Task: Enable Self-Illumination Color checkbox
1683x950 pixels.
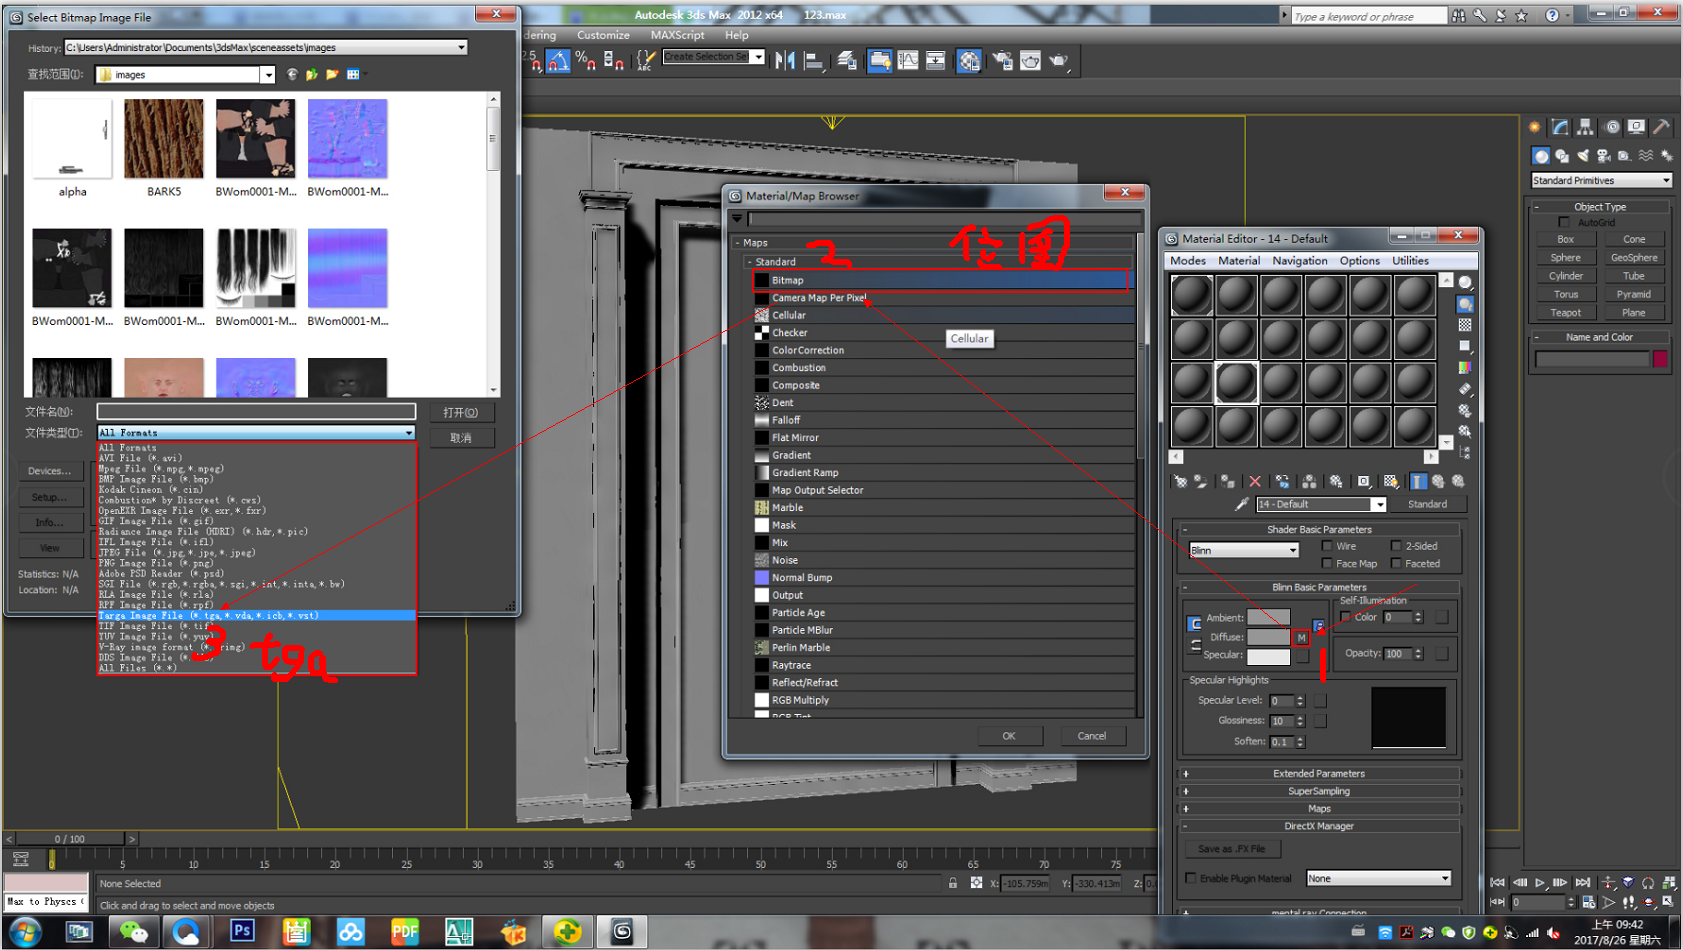Action: [x=1346, y=617]
